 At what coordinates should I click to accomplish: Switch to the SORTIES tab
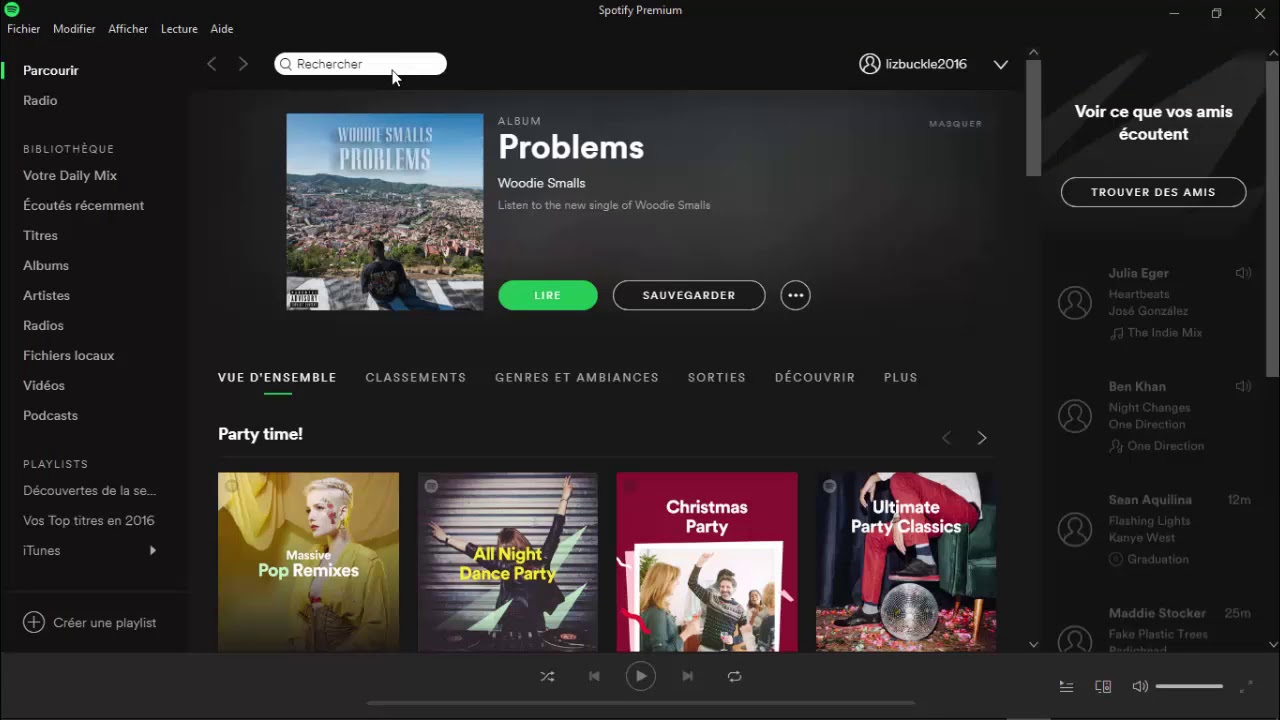pos(717,377)
